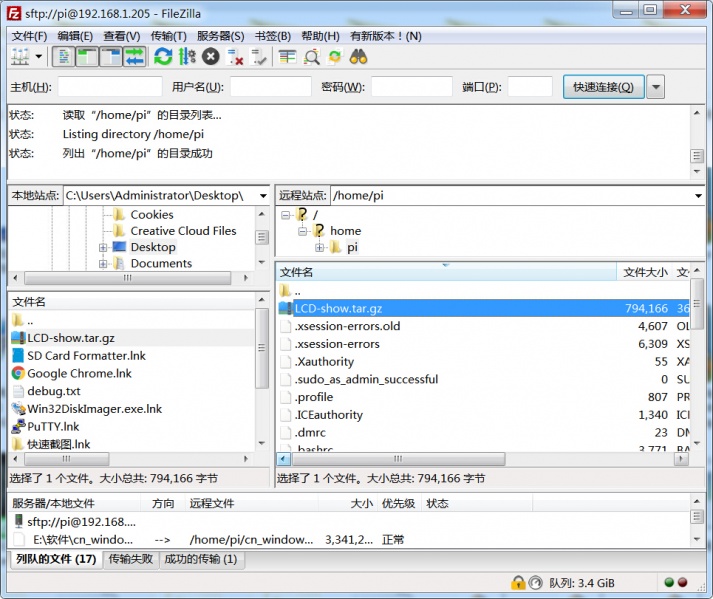
Task: Switch to the 传输失败 tab
Action: click(x=131, y=559)
